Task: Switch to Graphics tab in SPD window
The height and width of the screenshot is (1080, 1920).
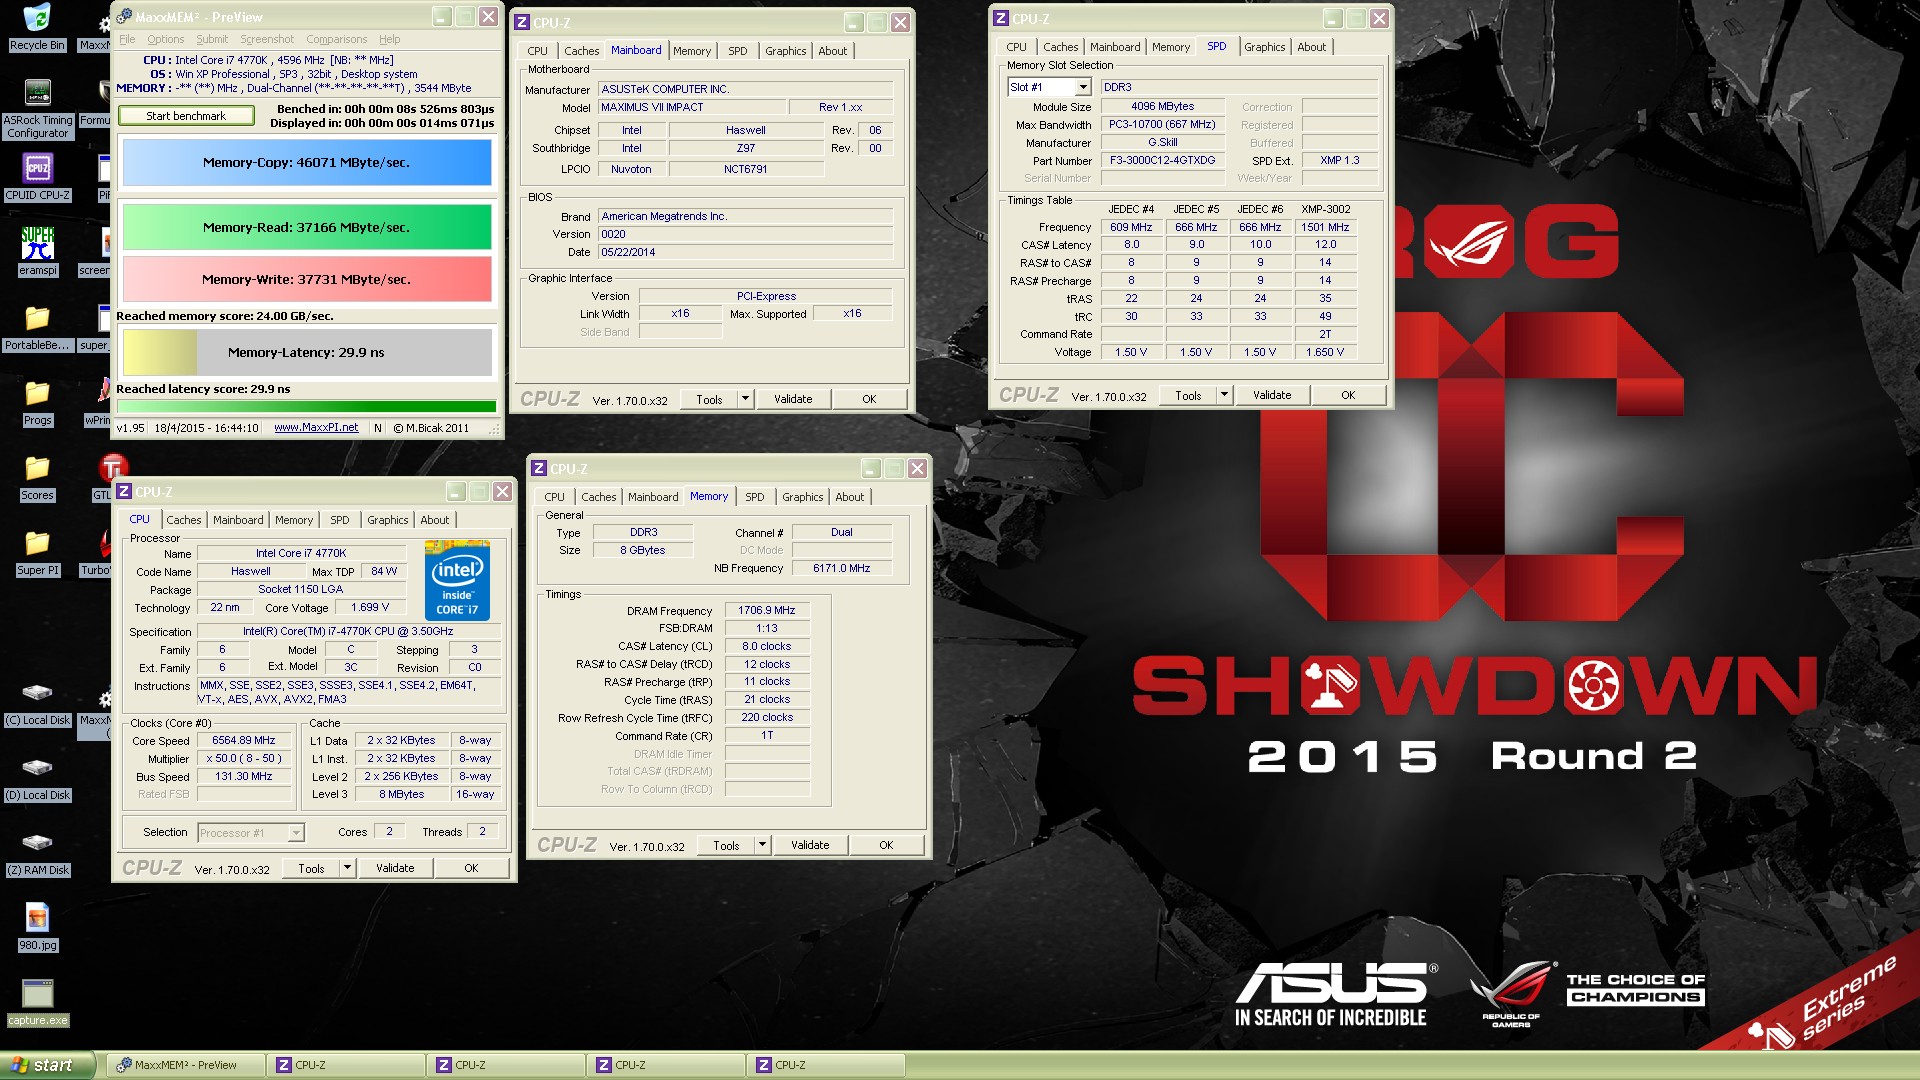Action: click(1264, 47)
